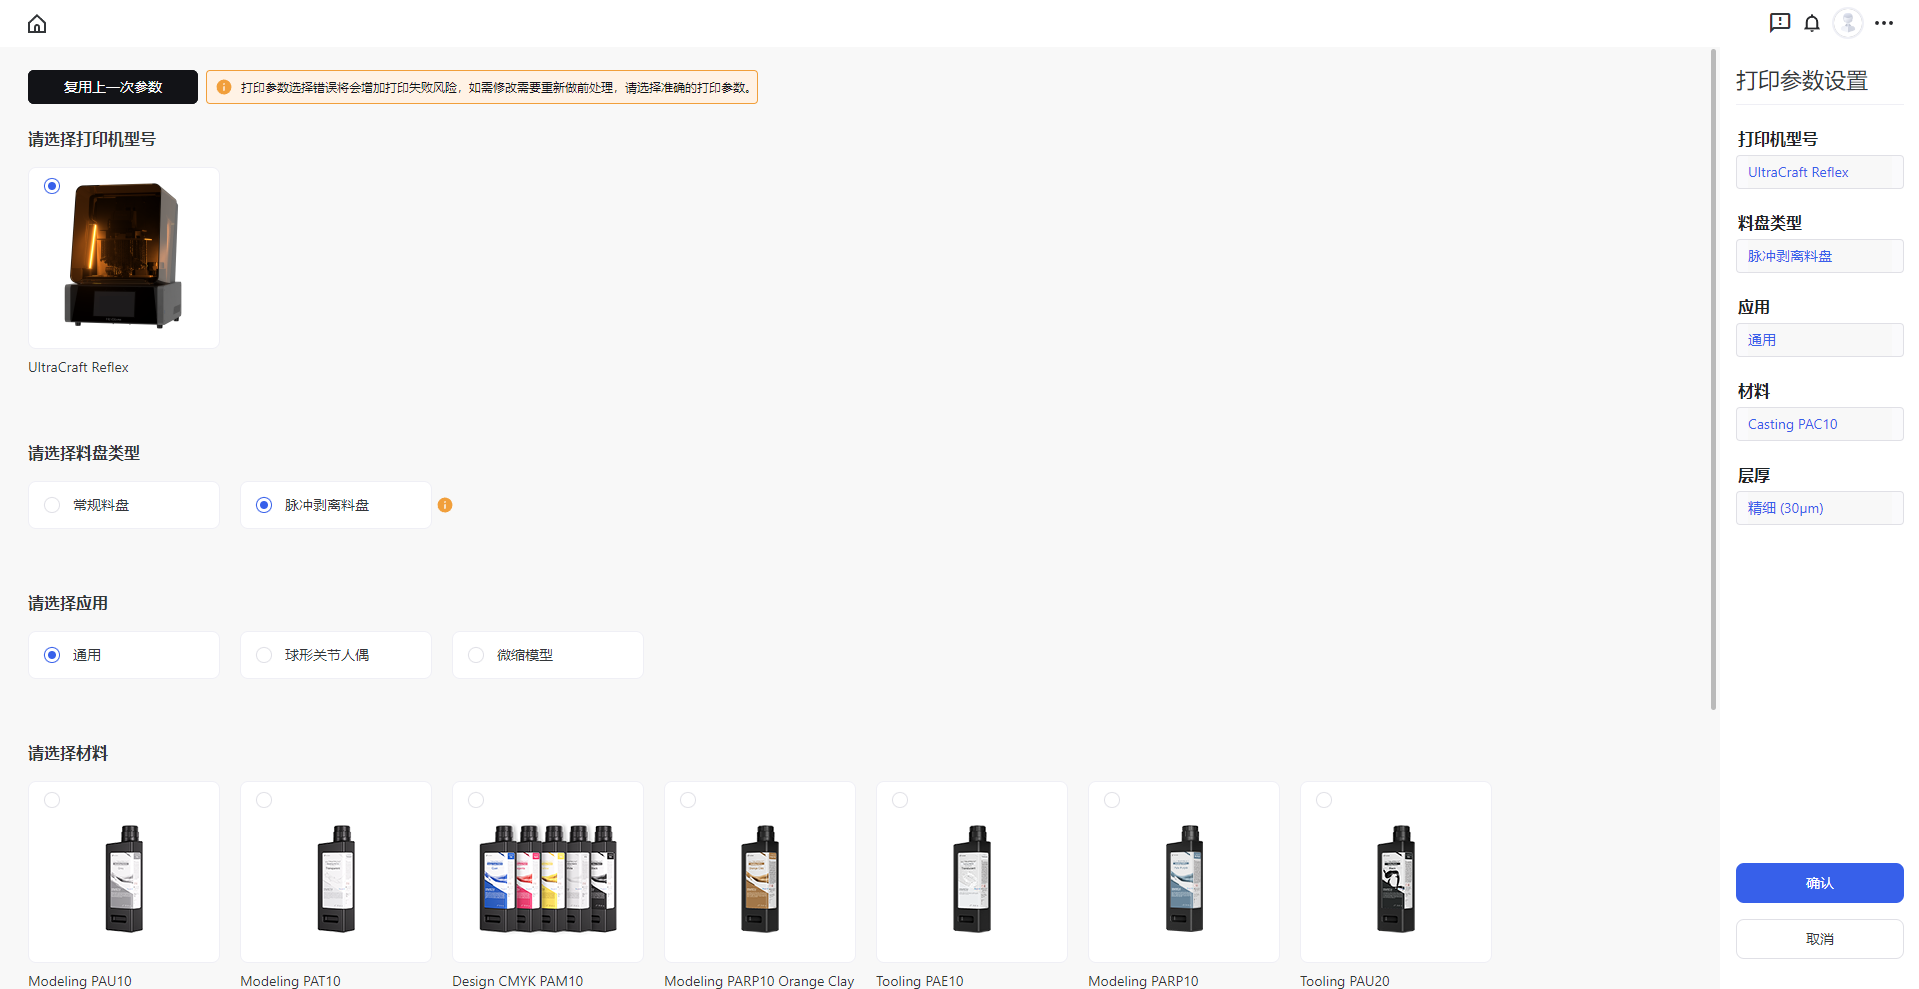Click Tooling PAE10 bottle image
The image size is (1919, 989).
972,879
